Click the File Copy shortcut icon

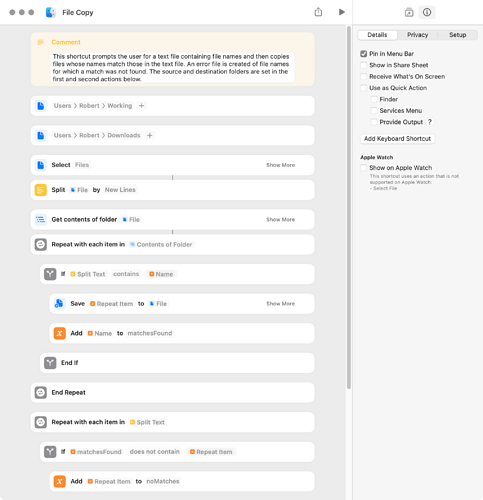(51, 12)
